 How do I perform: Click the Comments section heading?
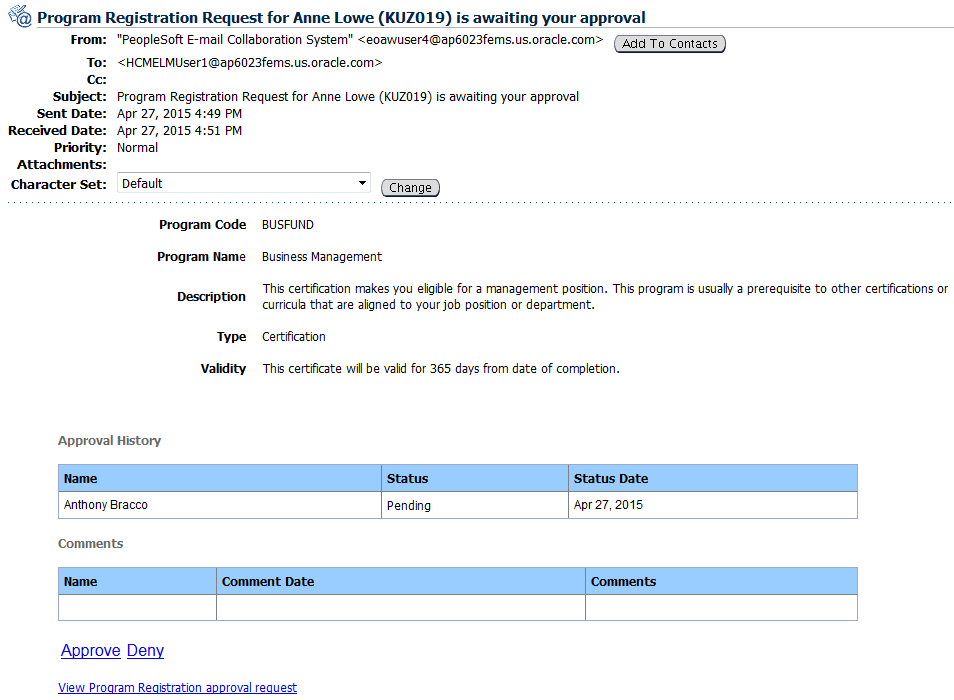click(90, 543)
